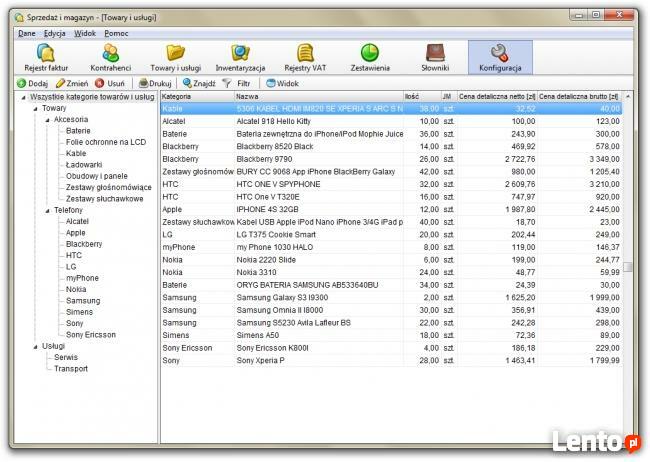The image size is (650, 462).
Task: Open the Konfiguracja wrench icon
Action: click(500, 57)
